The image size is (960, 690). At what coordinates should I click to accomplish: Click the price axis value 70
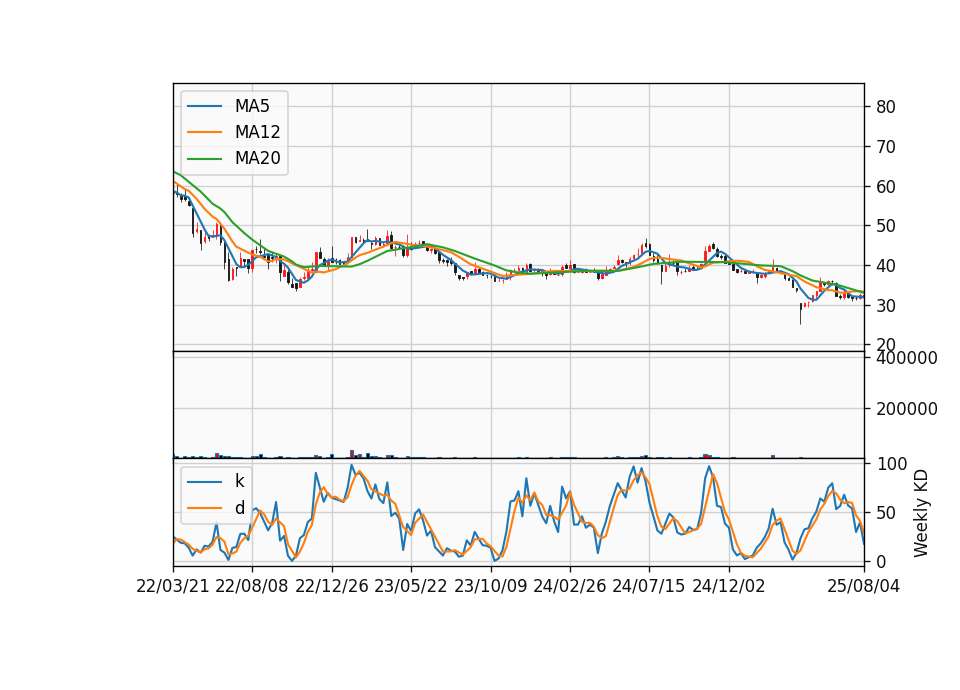point(886,147)
